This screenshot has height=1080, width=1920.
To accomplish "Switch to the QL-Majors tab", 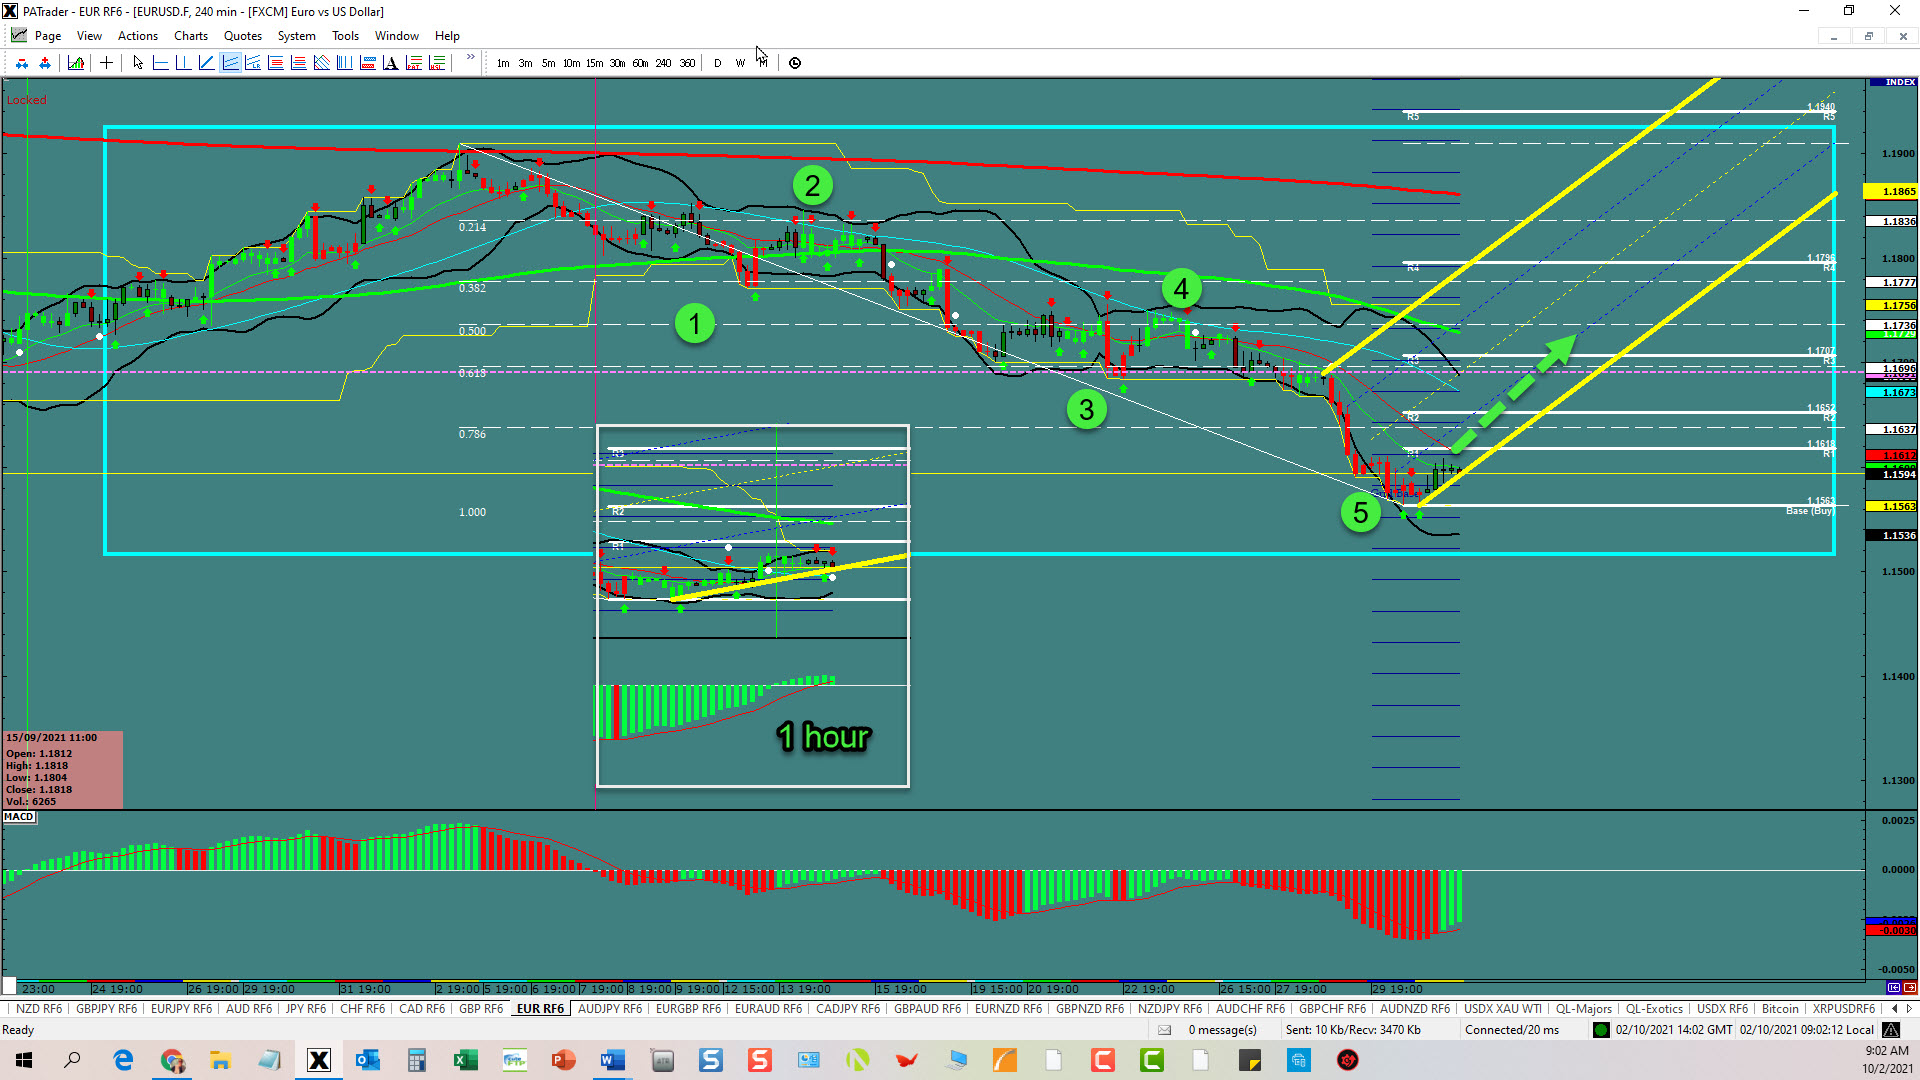I will [1584, 1009].
